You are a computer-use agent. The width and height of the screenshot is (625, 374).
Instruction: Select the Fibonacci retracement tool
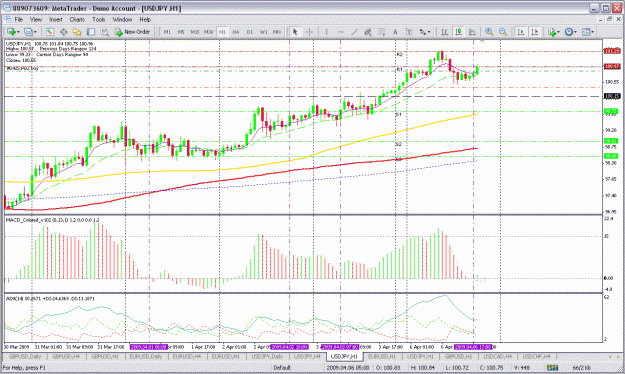[381, 32]
